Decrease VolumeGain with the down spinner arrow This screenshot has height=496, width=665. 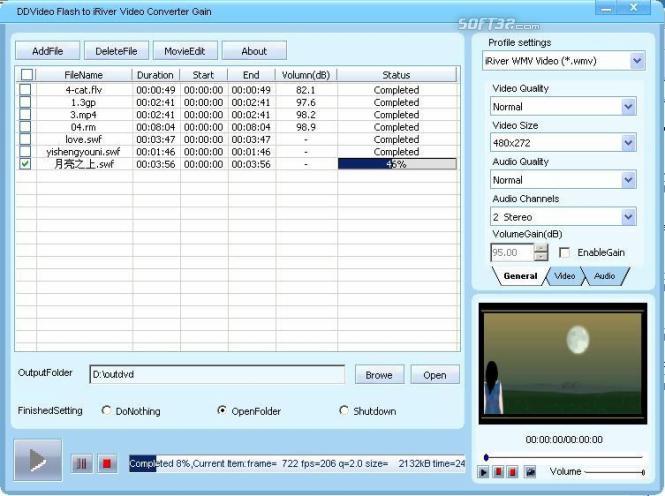(x=541, y=257)
